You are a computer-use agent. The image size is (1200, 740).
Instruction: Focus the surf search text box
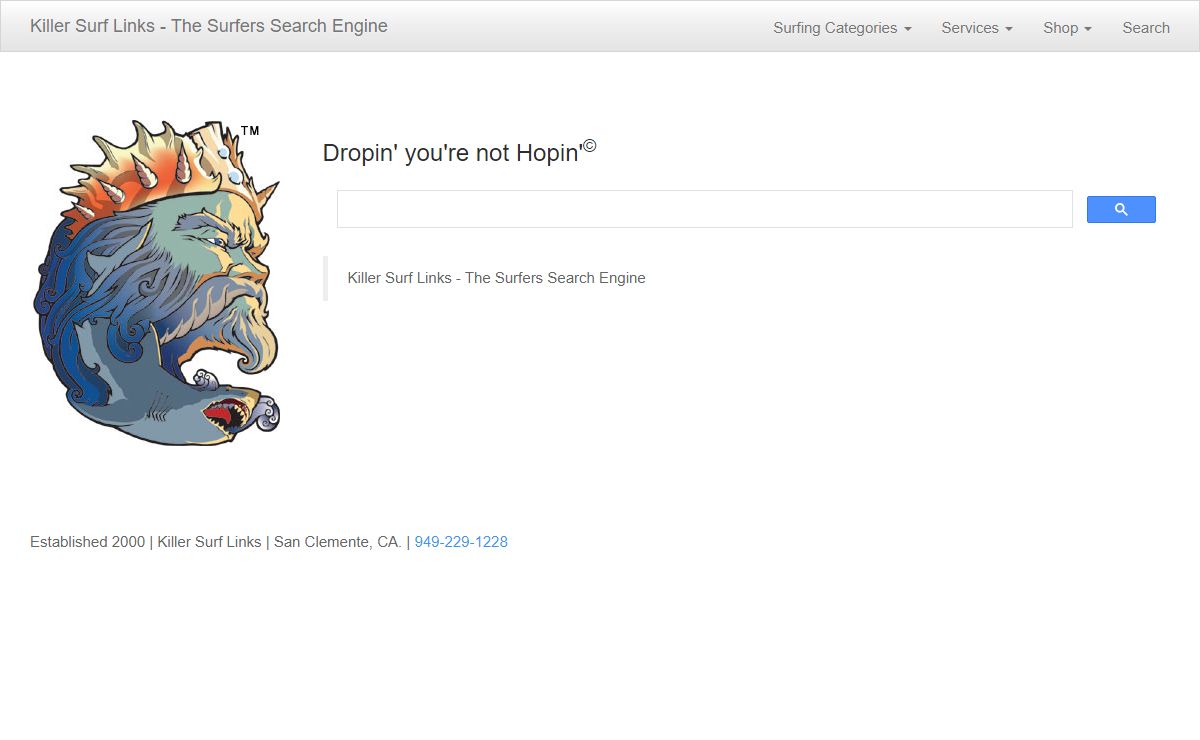tap(705, 209)
